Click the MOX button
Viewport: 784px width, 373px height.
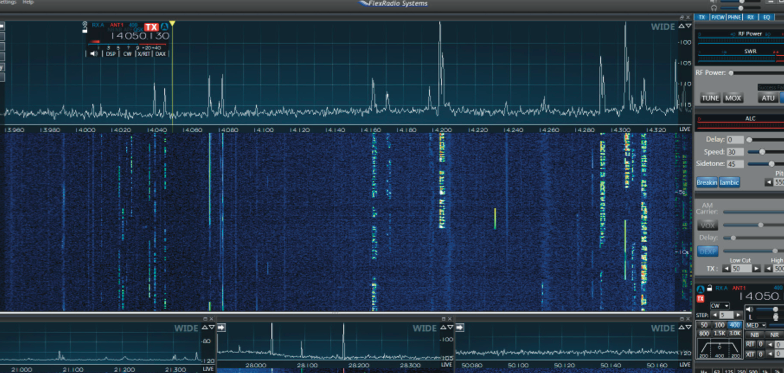pyautogui.click(x=733, y=98)
